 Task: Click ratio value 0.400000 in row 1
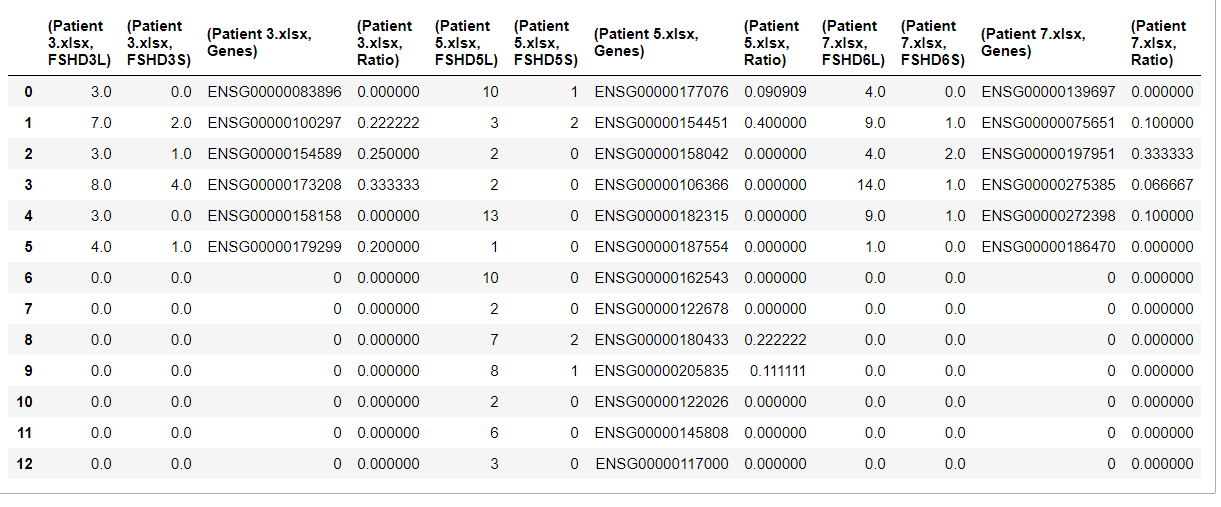click(x=776, y=123)
